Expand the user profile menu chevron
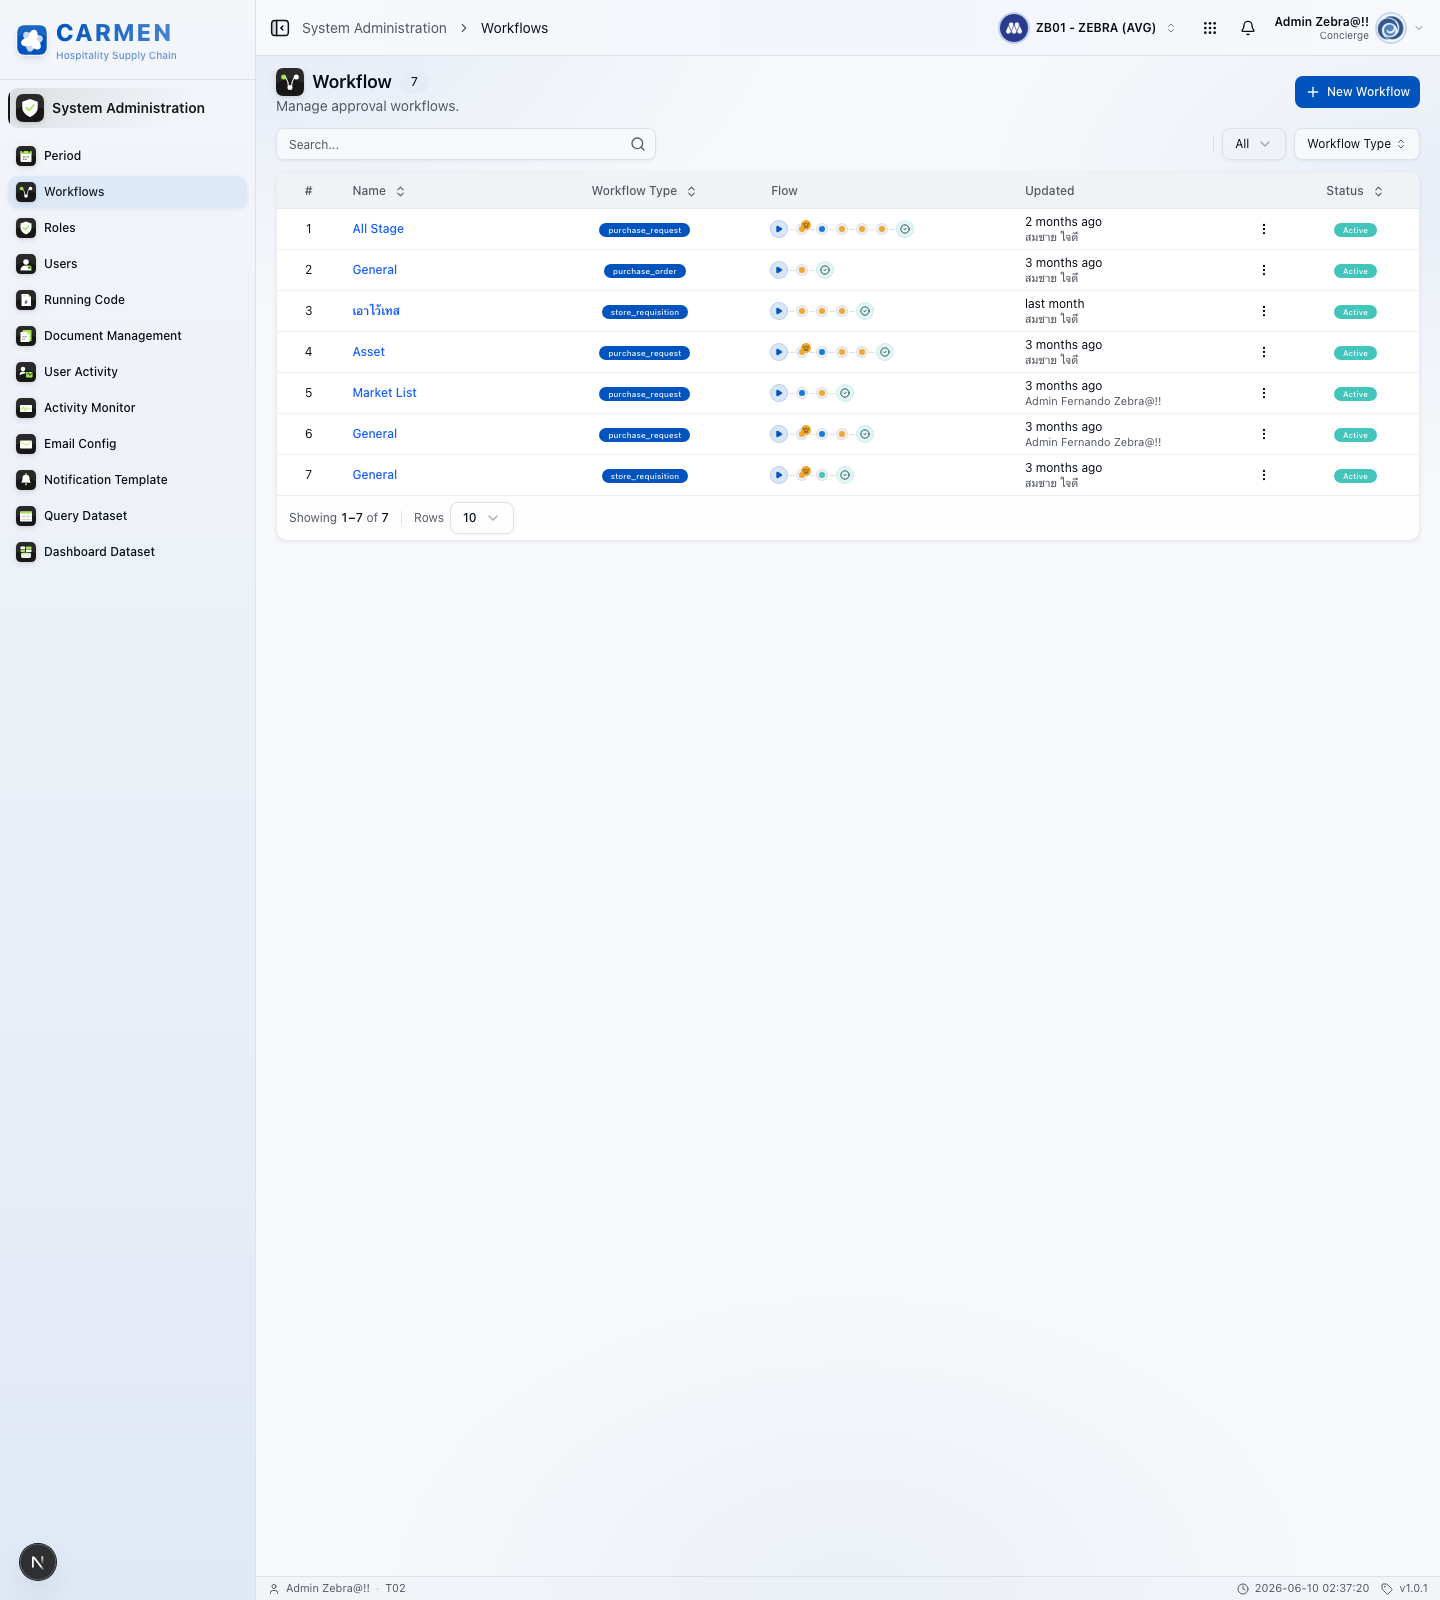The height and width of the screenshot is (1600, 1440). coord(1419,28)
